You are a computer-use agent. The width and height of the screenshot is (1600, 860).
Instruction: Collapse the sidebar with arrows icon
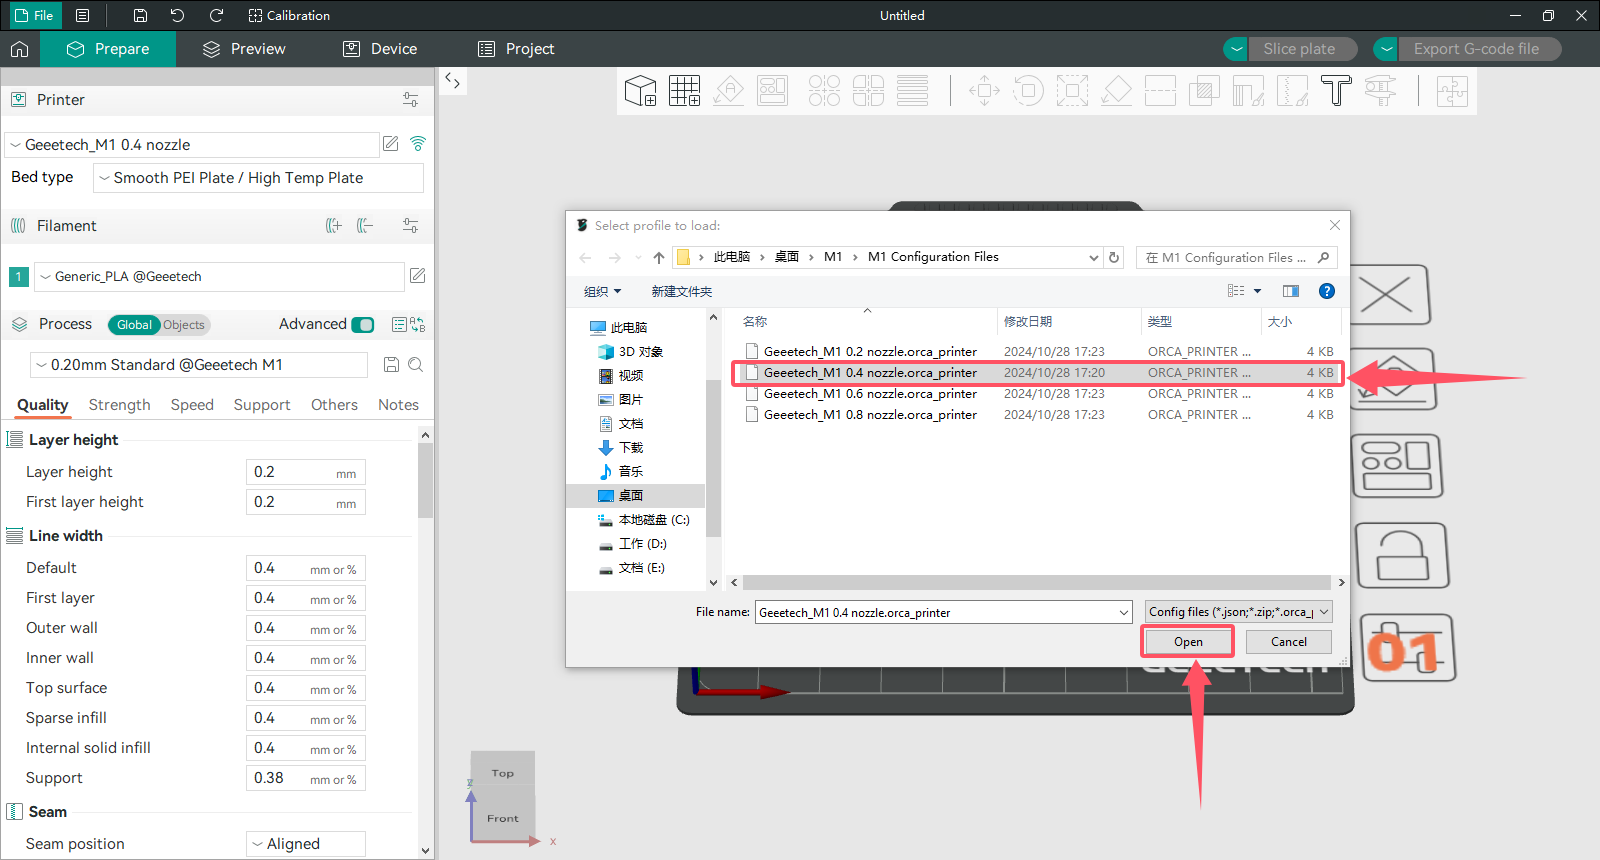pos(452,81)
